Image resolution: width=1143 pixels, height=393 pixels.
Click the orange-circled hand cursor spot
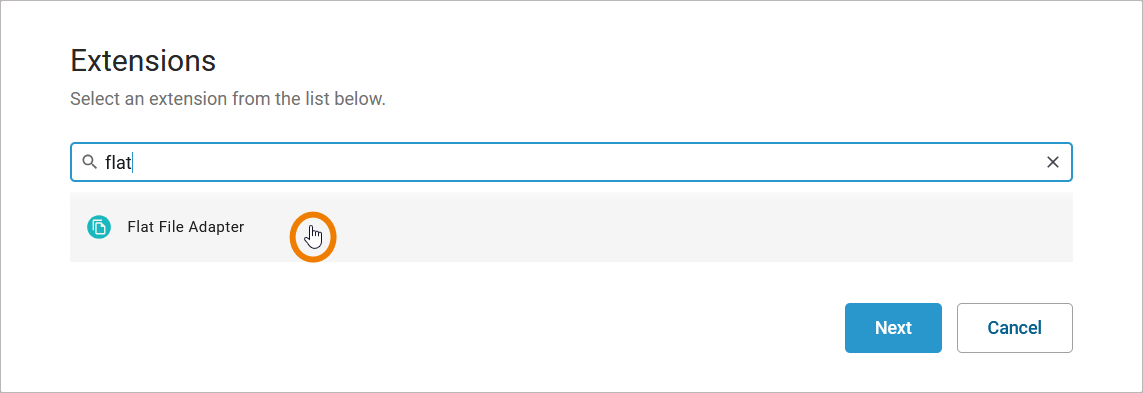point(313,237)
